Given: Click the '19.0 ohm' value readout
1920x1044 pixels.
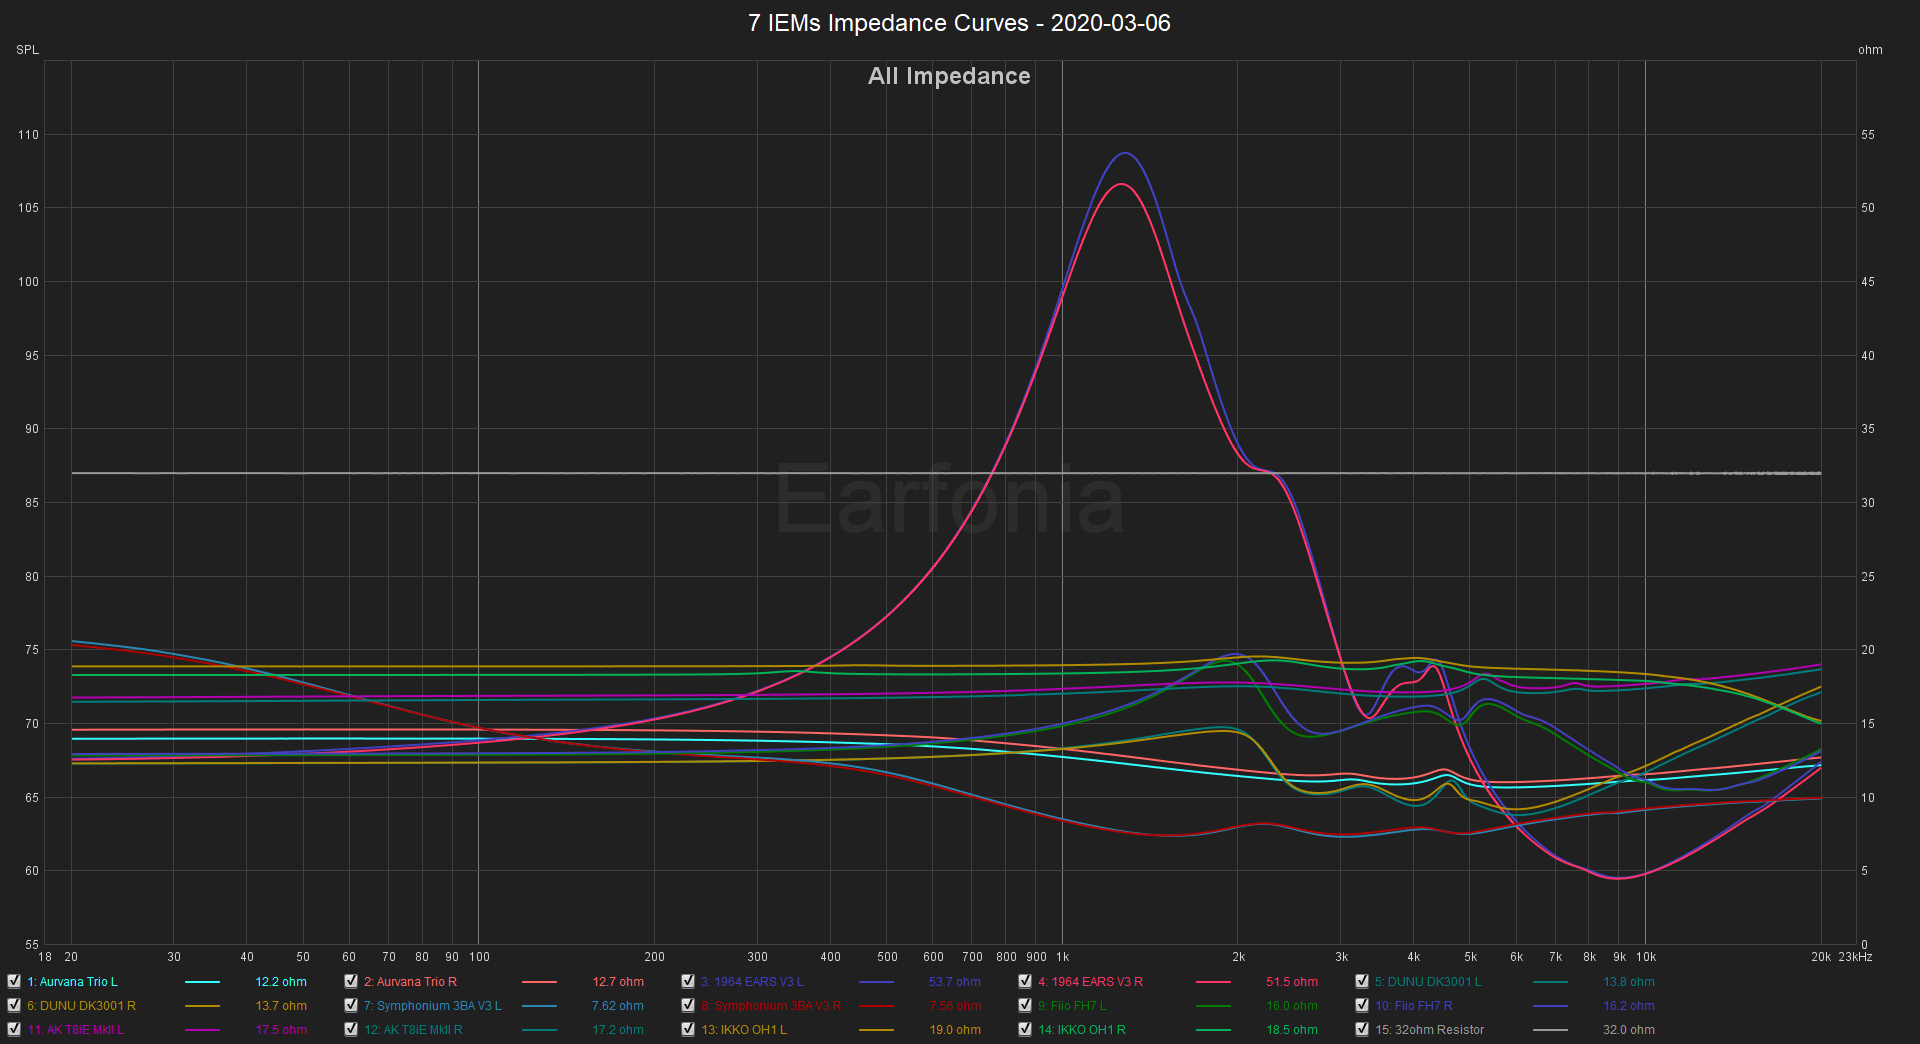Looking at the screenshot, I should click(x=955, y=1030).
